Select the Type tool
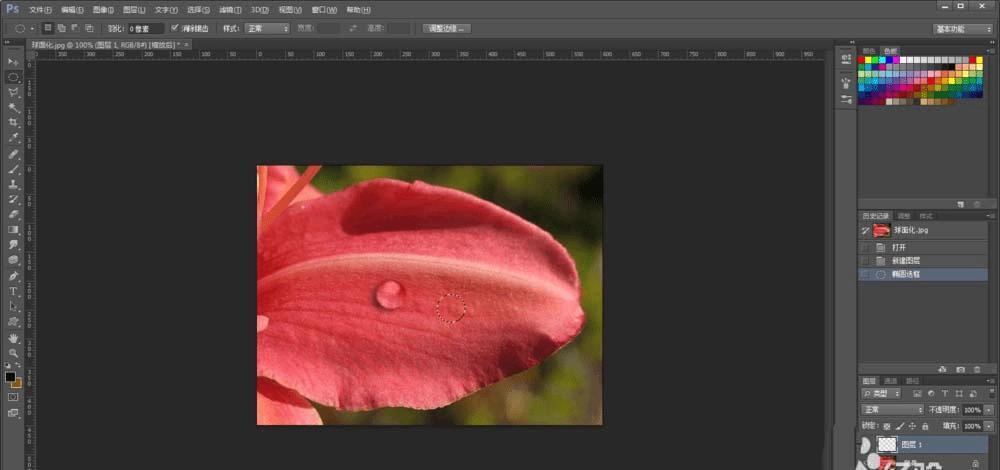Image resolution: width=1000 pixels, height=470 pixels. coord(14,291)
